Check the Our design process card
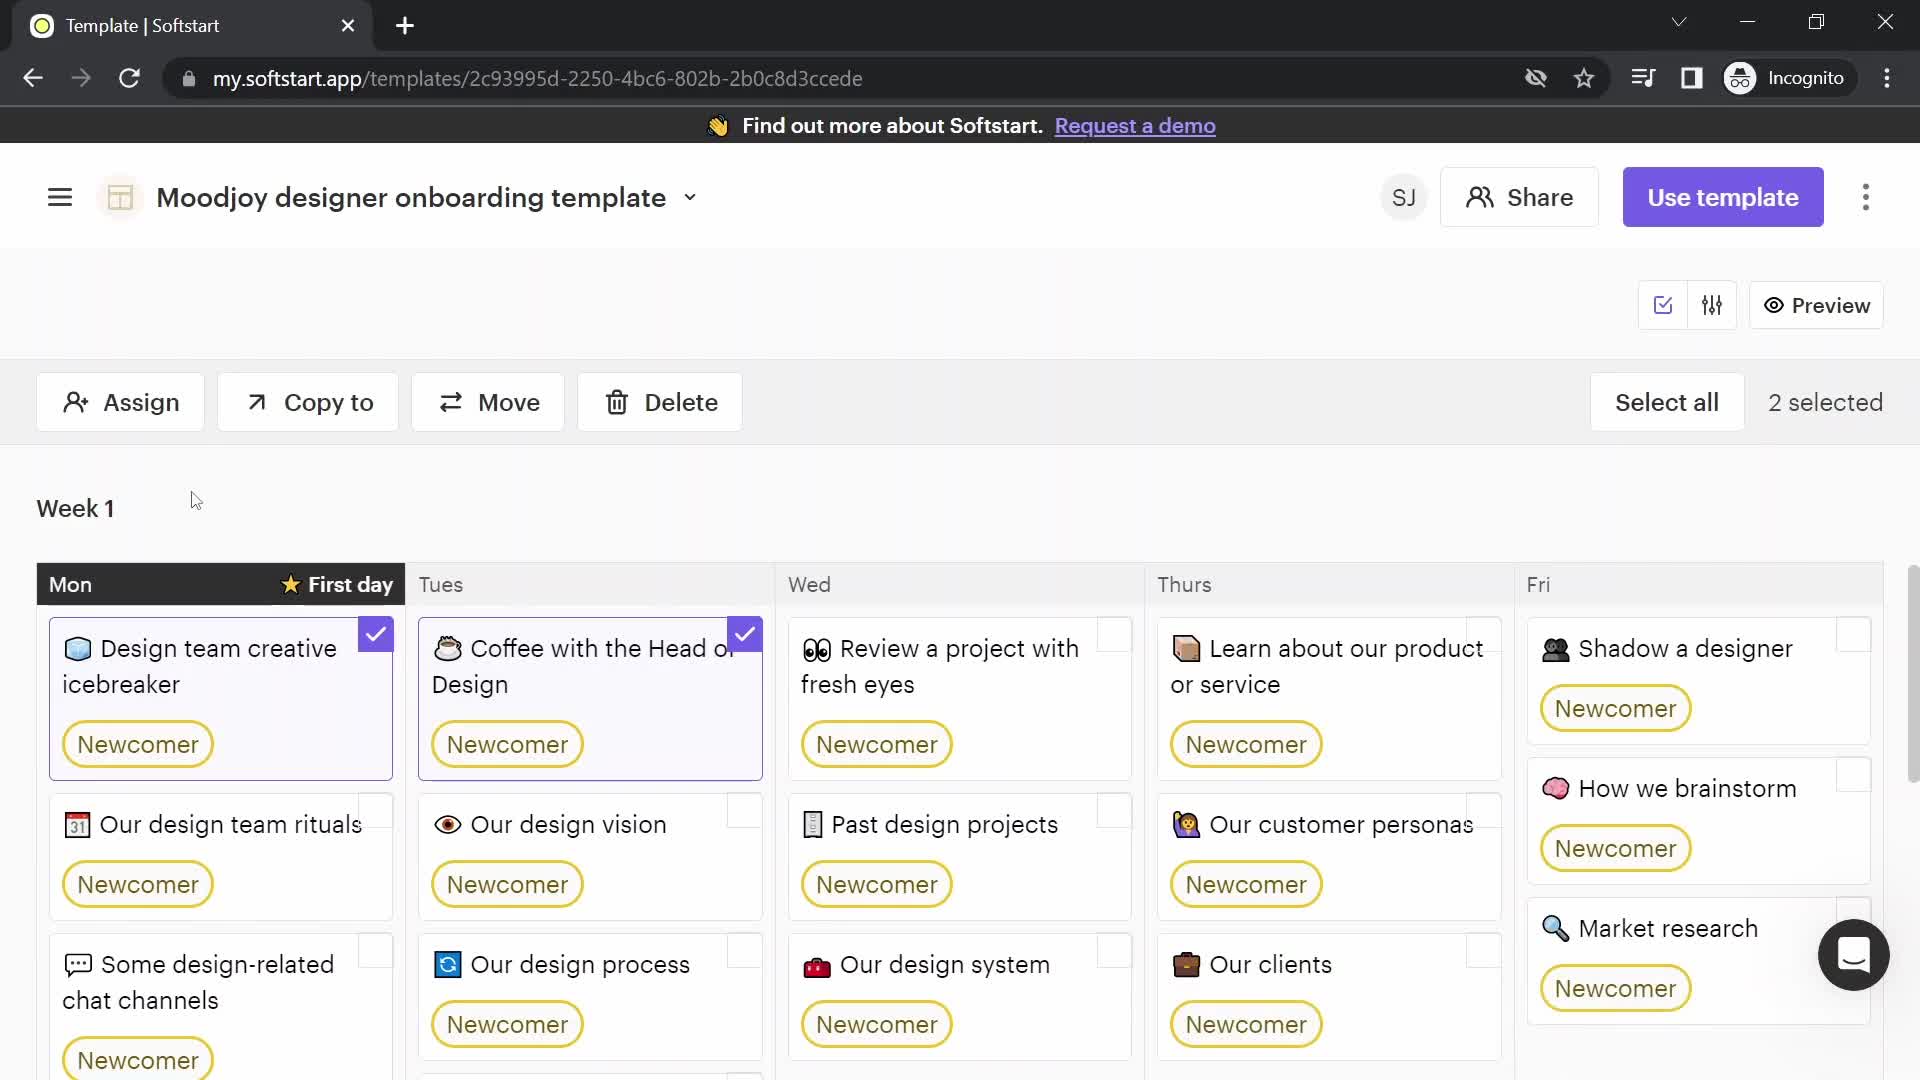1920x1080 pixels. [745, 950]
